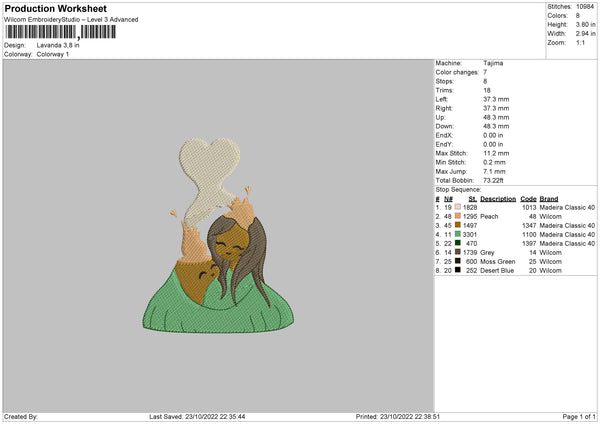Select the green swatch for stop 4
The width and height of the screenshot is (600, 424).
[458, 234]
